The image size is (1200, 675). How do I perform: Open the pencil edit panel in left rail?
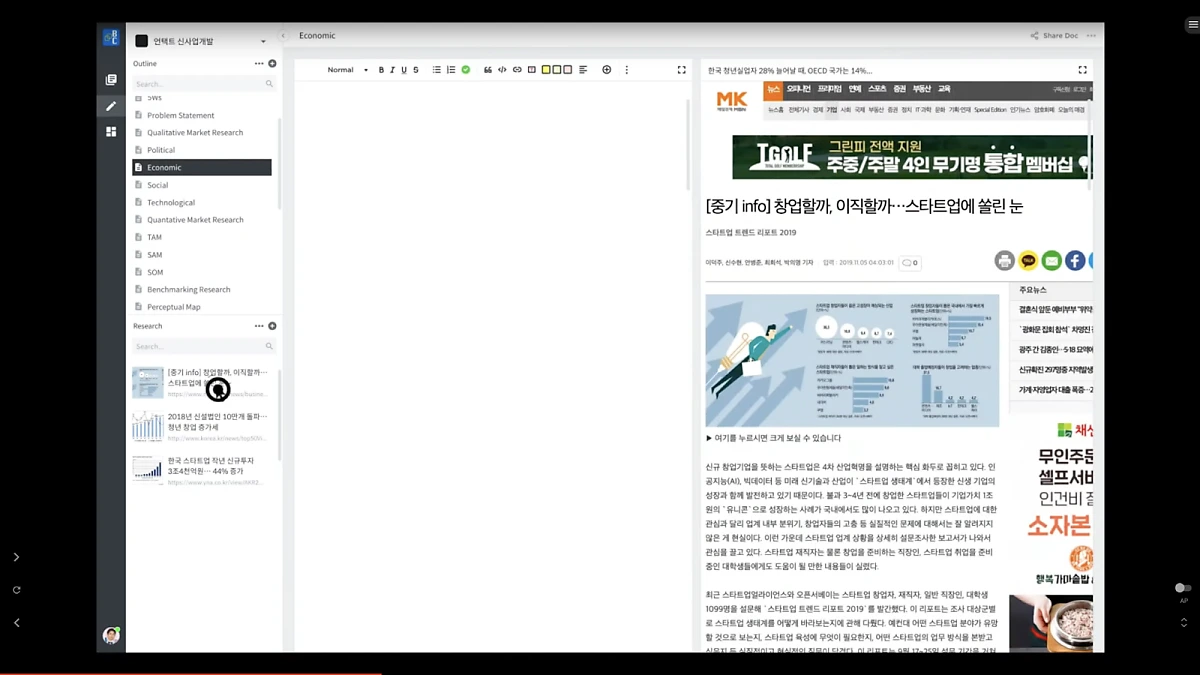tap(111, 106)
